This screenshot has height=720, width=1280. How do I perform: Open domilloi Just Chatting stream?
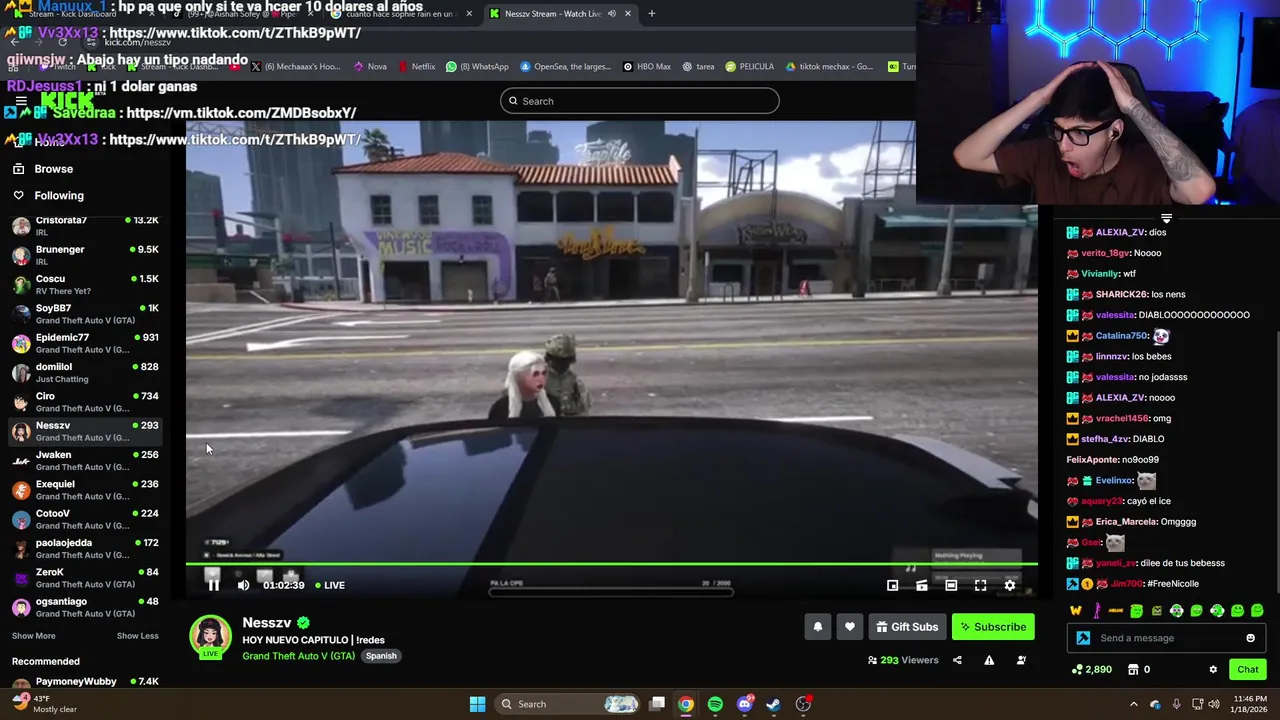coord(85,373)
